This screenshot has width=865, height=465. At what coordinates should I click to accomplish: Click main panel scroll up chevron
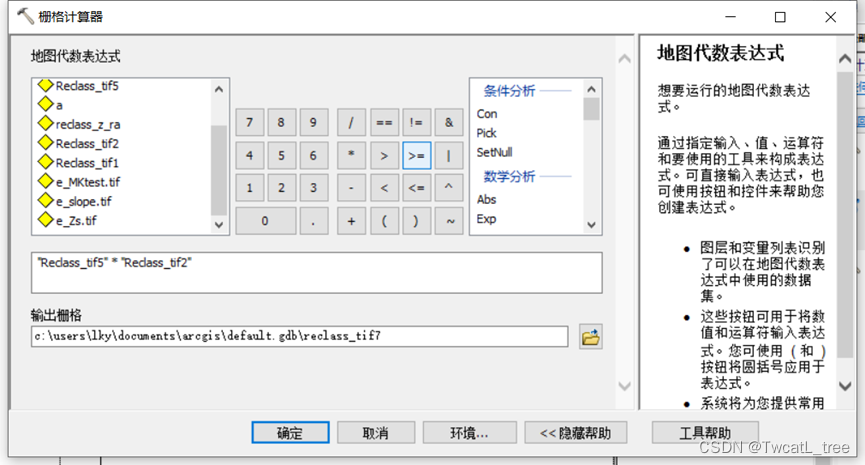[x=624, y=58]
